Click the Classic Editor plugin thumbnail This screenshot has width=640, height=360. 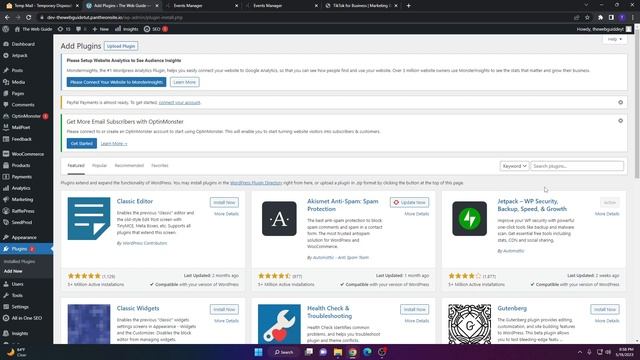(89, 219)
